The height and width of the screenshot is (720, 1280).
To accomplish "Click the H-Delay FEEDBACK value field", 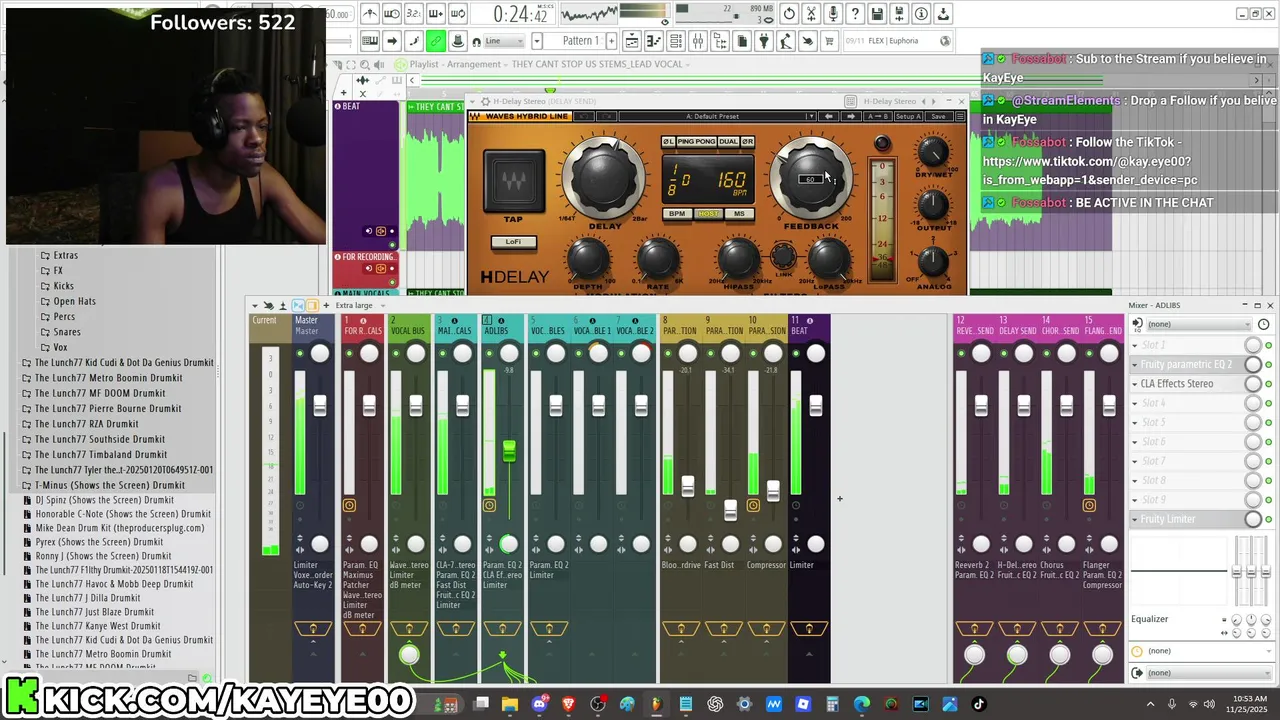I will [811, 179].
